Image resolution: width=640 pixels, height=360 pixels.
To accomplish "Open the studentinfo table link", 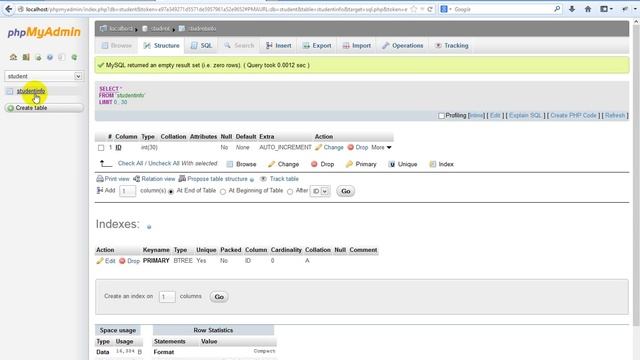I will tap(31, 91).
